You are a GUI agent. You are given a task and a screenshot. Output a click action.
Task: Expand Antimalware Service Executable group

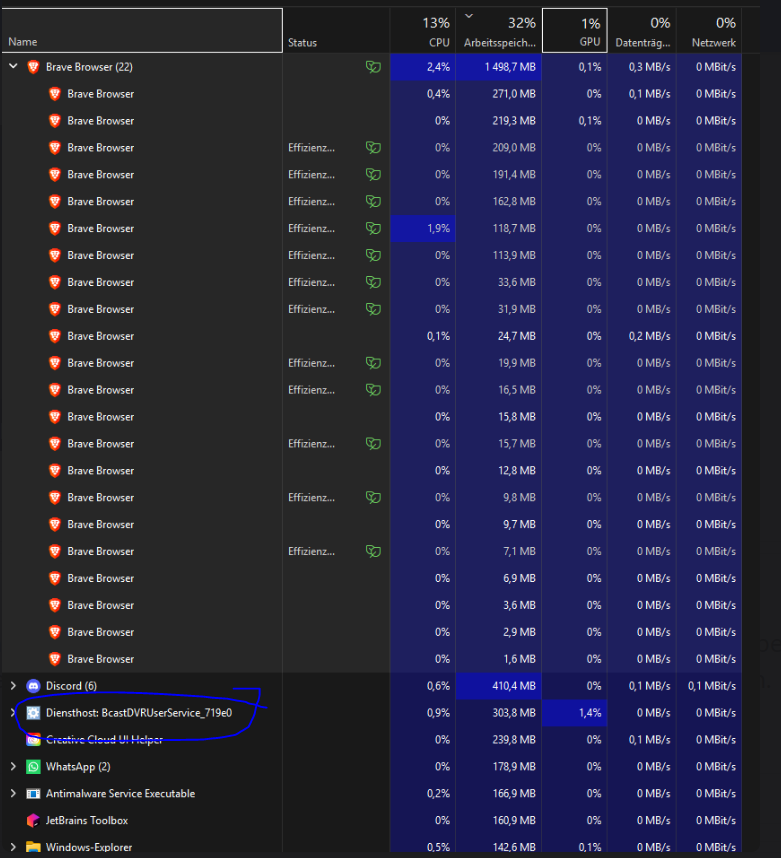(14, 793)
